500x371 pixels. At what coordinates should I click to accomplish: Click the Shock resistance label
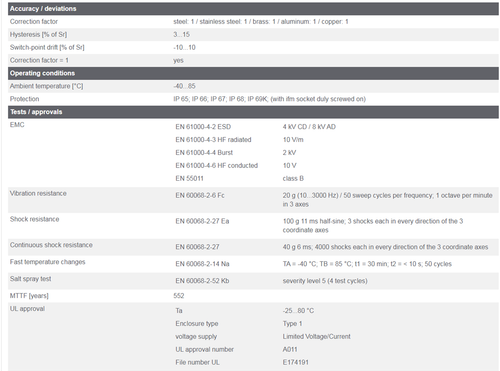click(34, 219)
